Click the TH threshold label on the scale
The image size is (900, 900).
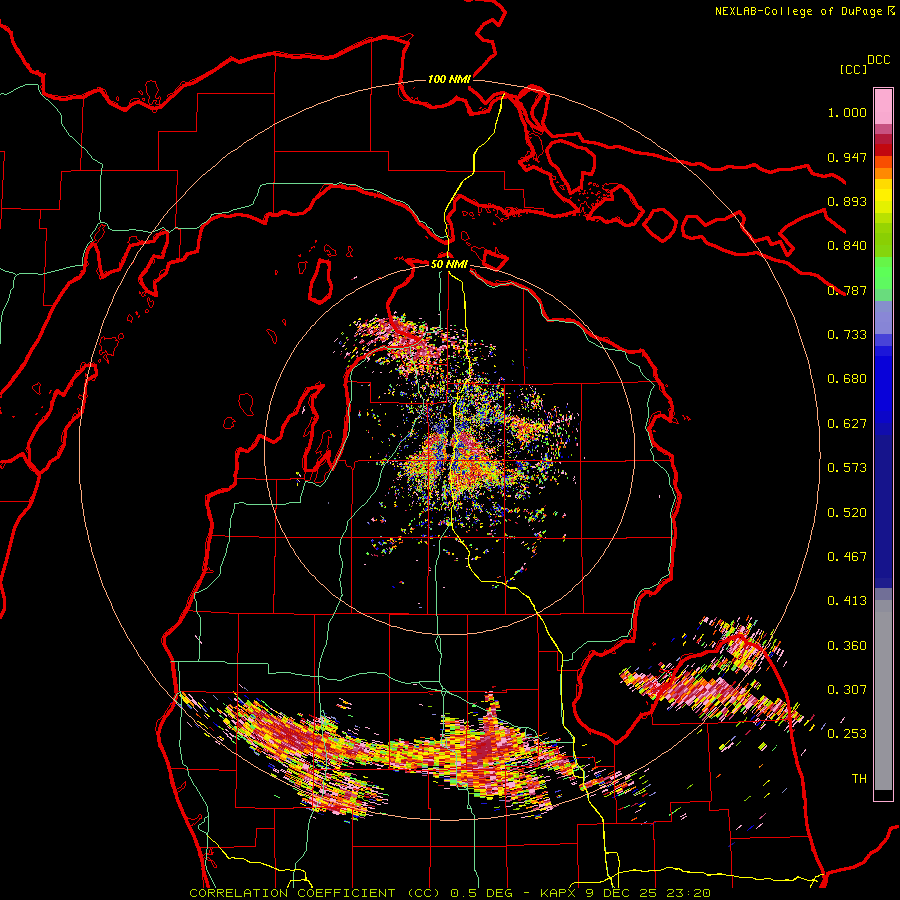(x=859, y=779)
